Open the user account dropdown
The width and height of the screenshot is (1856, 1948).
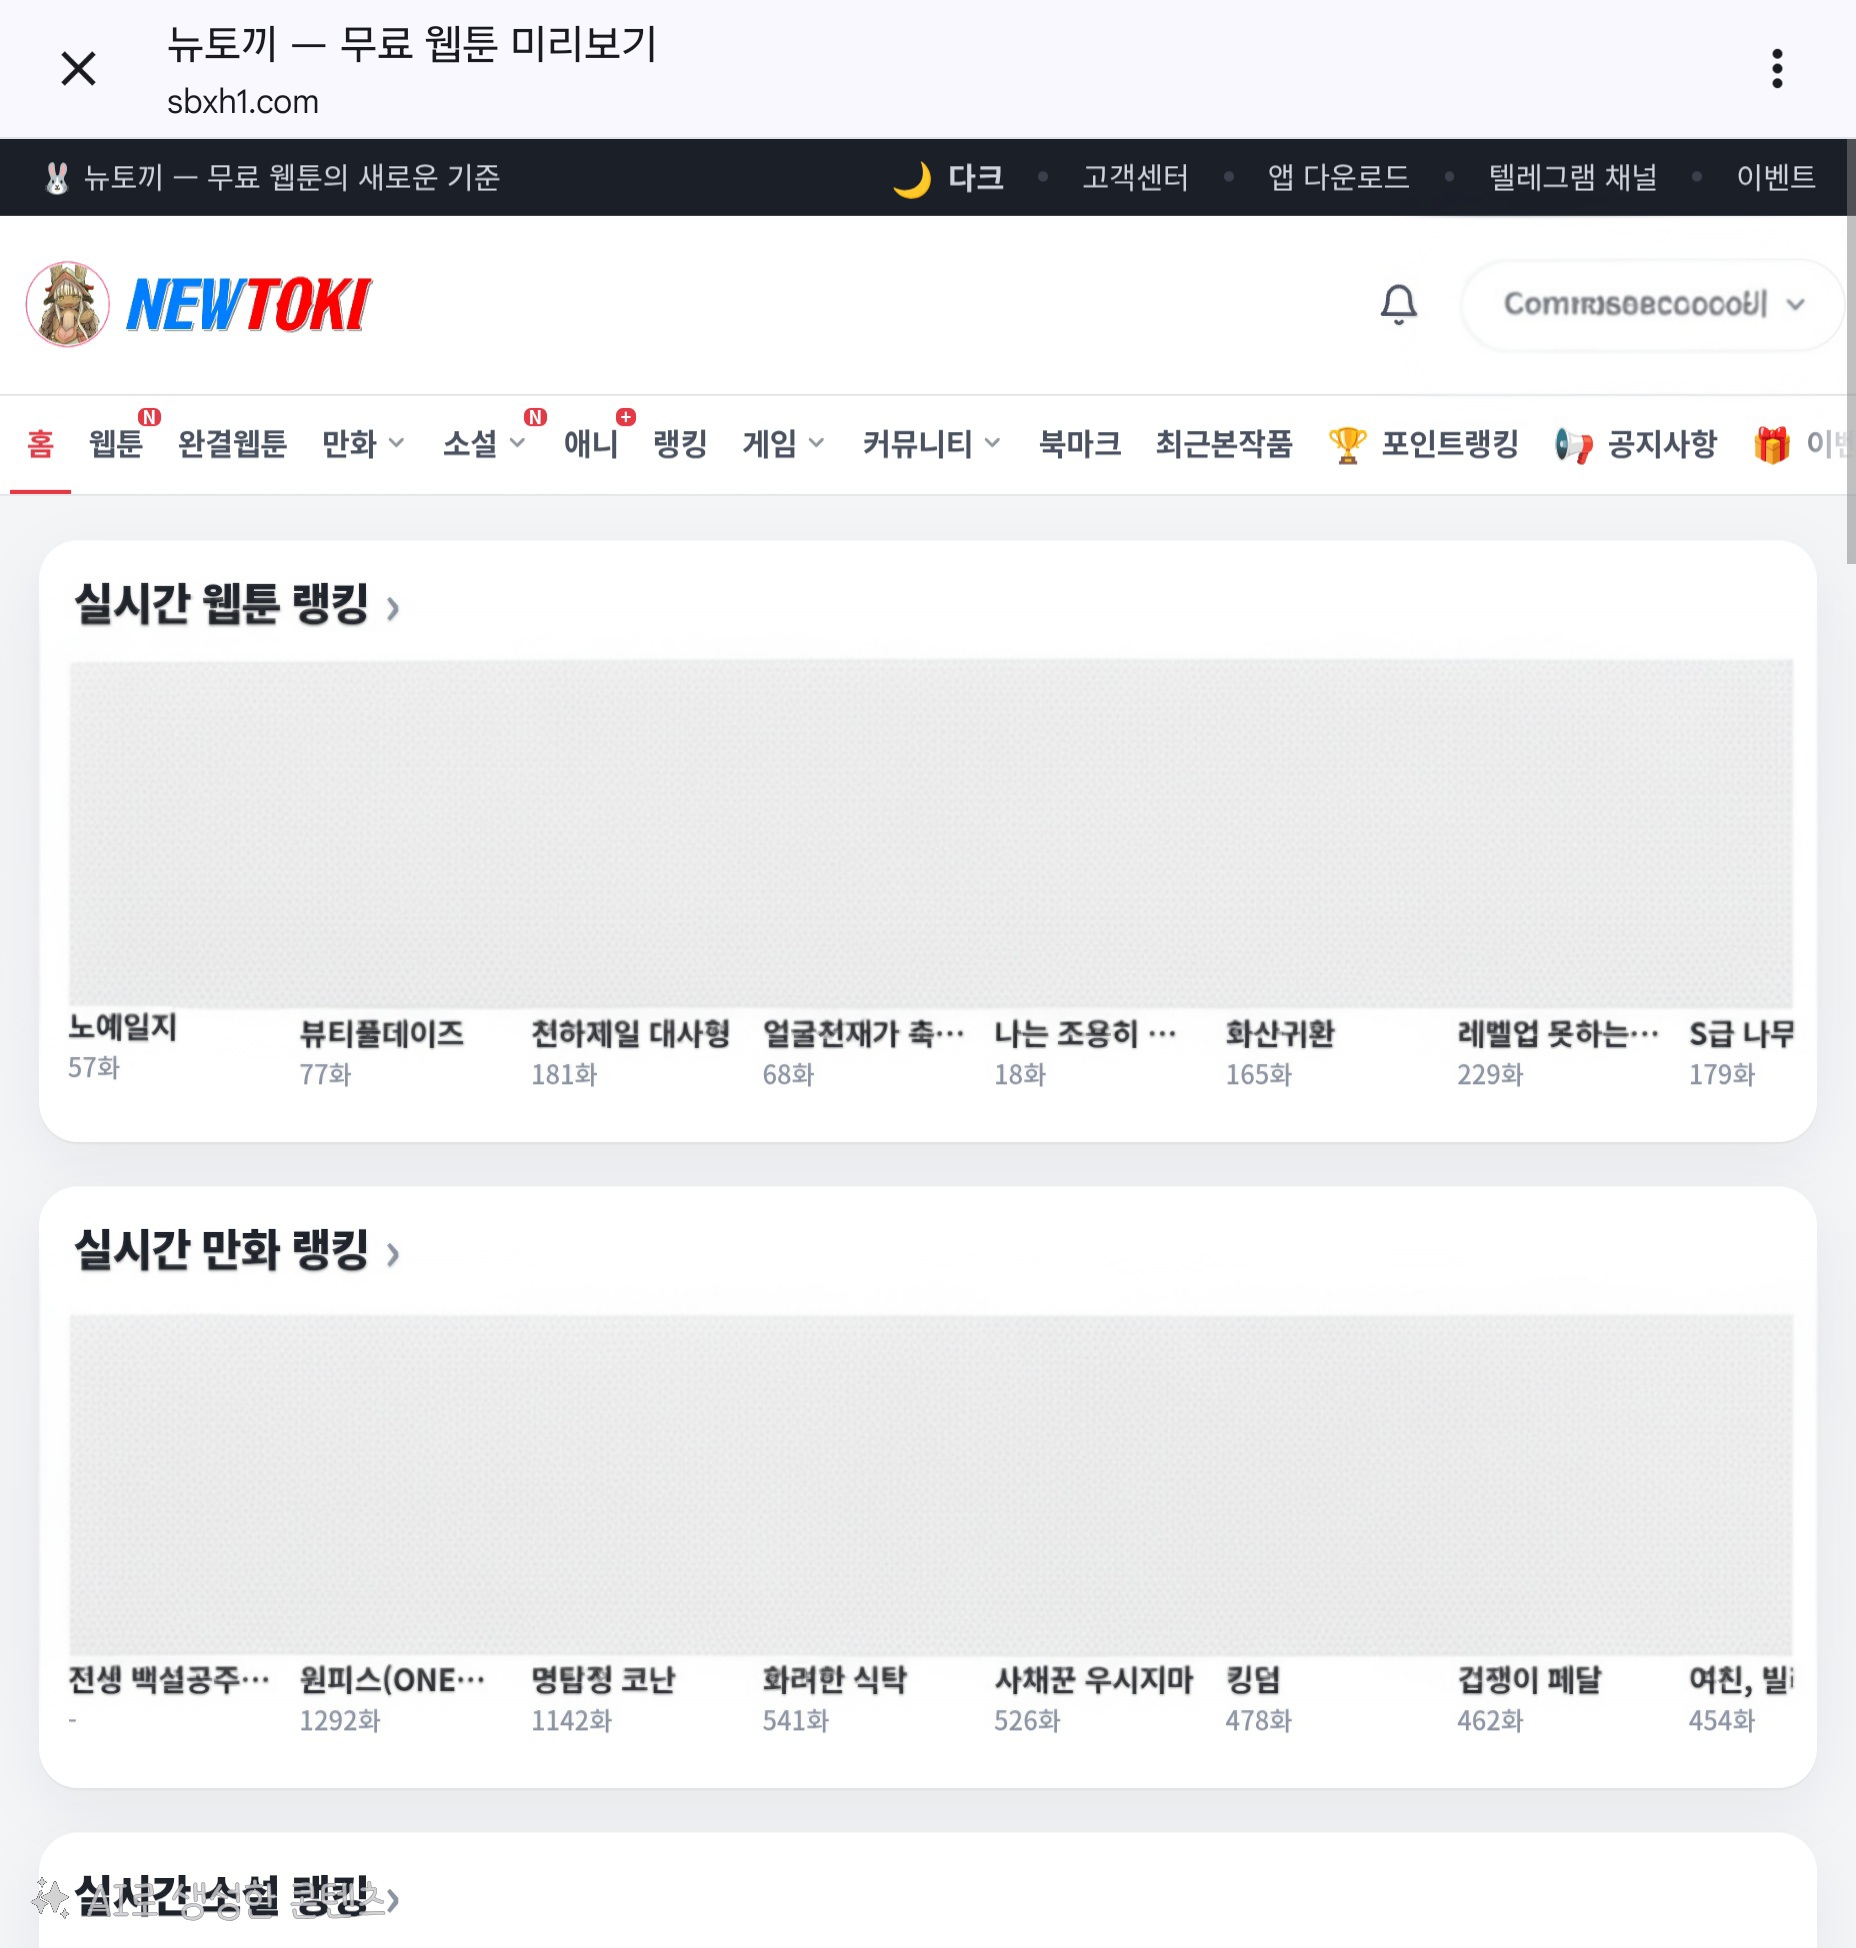pyautogui.click(x=1652, y=304)
